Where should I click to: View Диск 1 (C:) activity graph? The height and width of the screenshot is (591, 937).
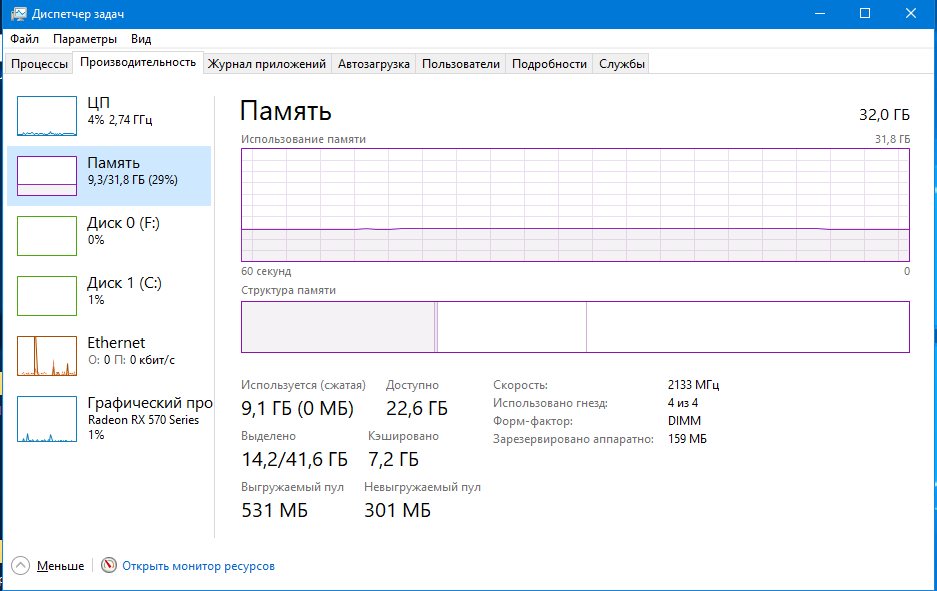coord(46,295)
